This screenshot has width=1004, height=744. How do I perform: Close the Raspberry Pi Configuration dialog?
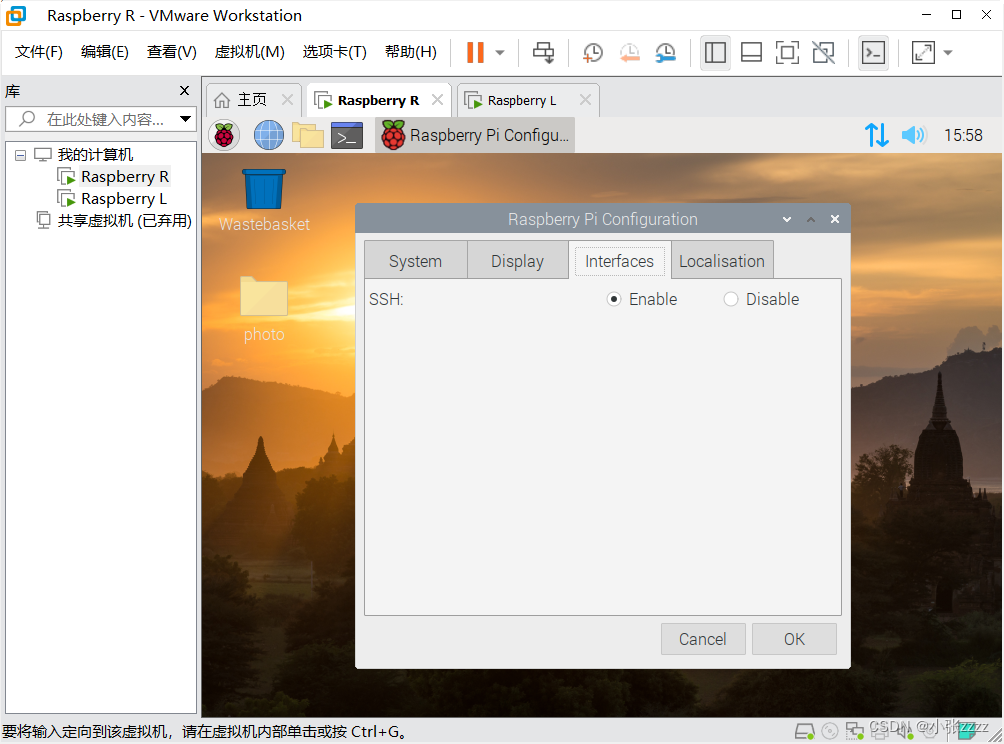[835, 219]
